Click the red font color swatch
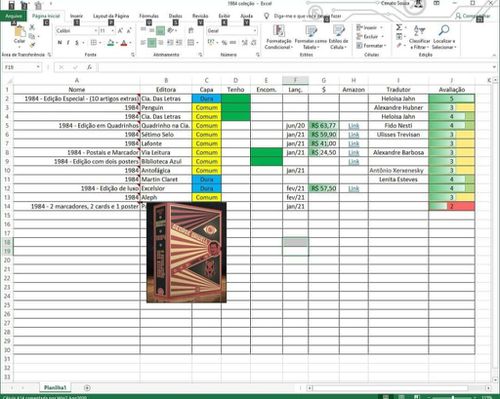The height and width of the screenshot is (399, 500). 124,43
